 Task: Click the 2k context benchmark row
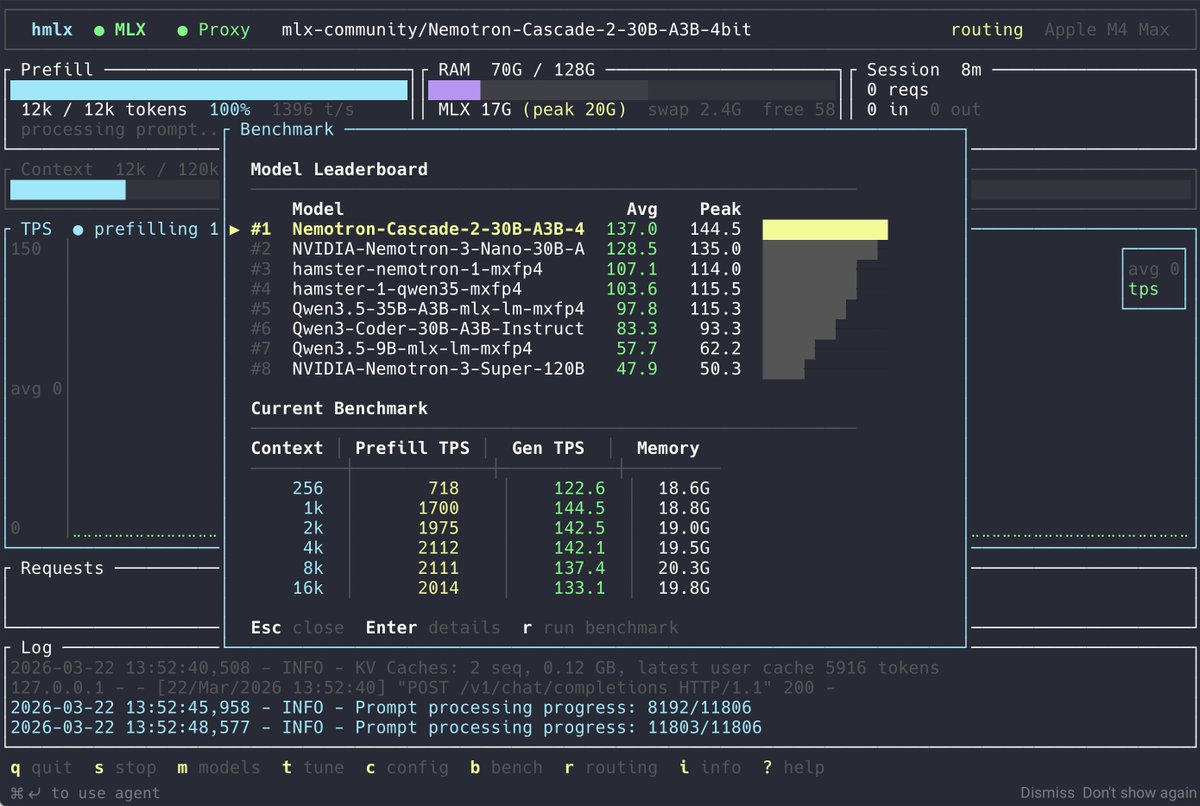click(x=485, y=528)
